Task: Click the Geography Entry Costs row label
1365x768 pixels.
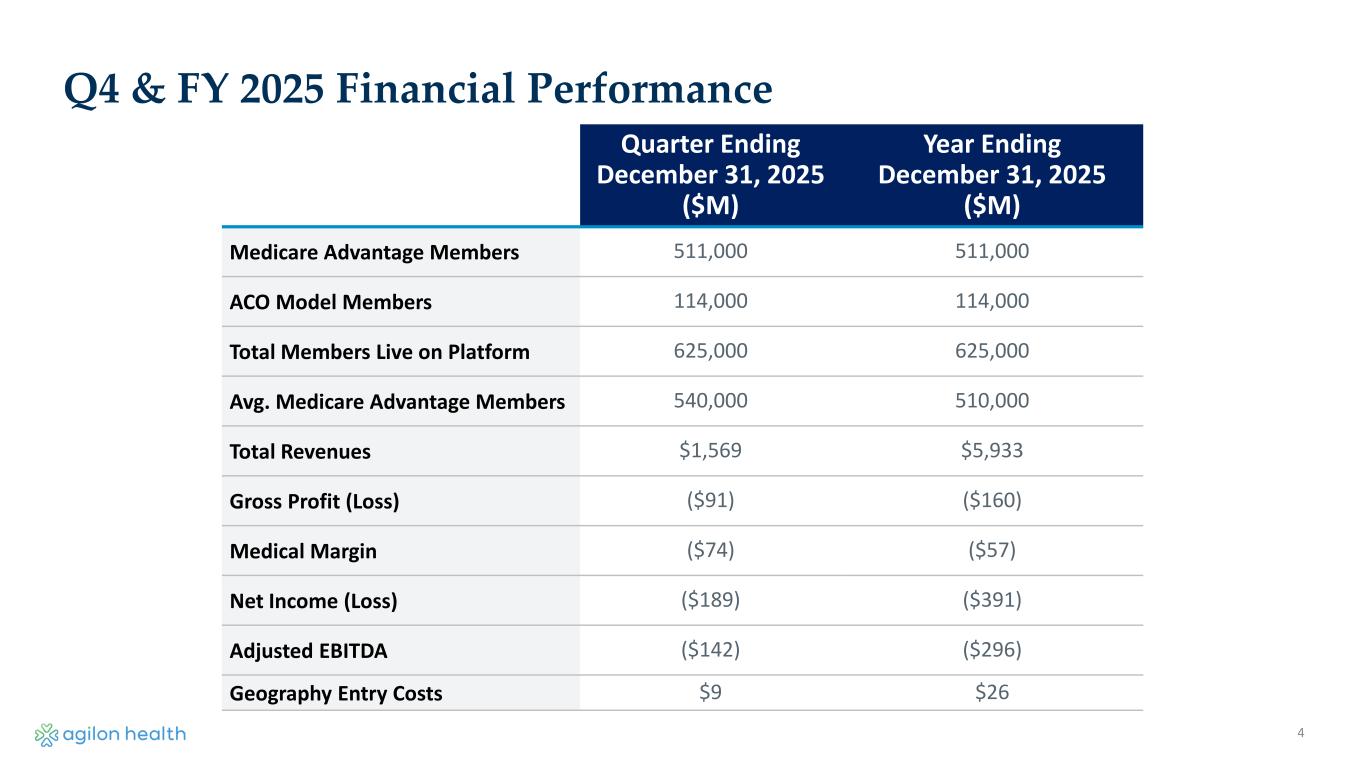Action: [336, 693]
